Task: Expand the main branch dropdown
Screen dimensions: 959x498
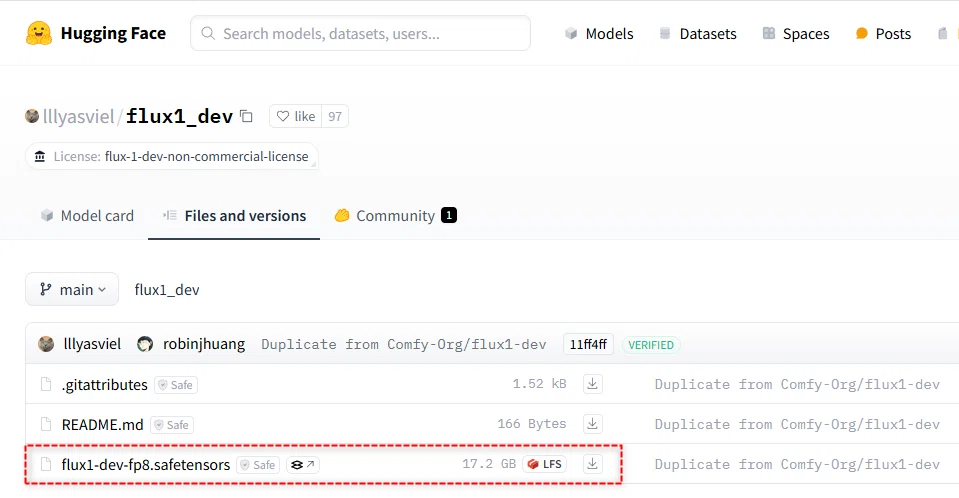Action: [72, 289]
